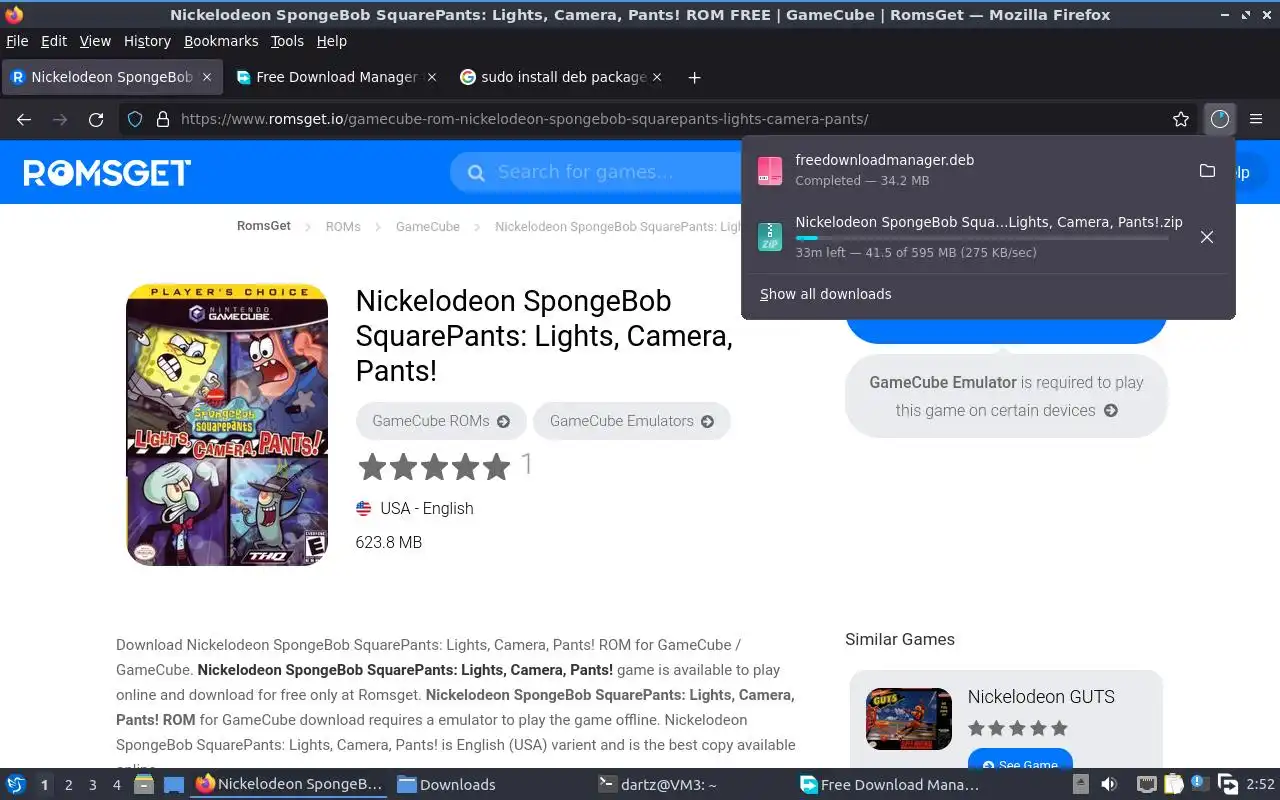Click the GameCube breadcrumb link
Screen dimensions: 1280x800
[x=428, y=226]
